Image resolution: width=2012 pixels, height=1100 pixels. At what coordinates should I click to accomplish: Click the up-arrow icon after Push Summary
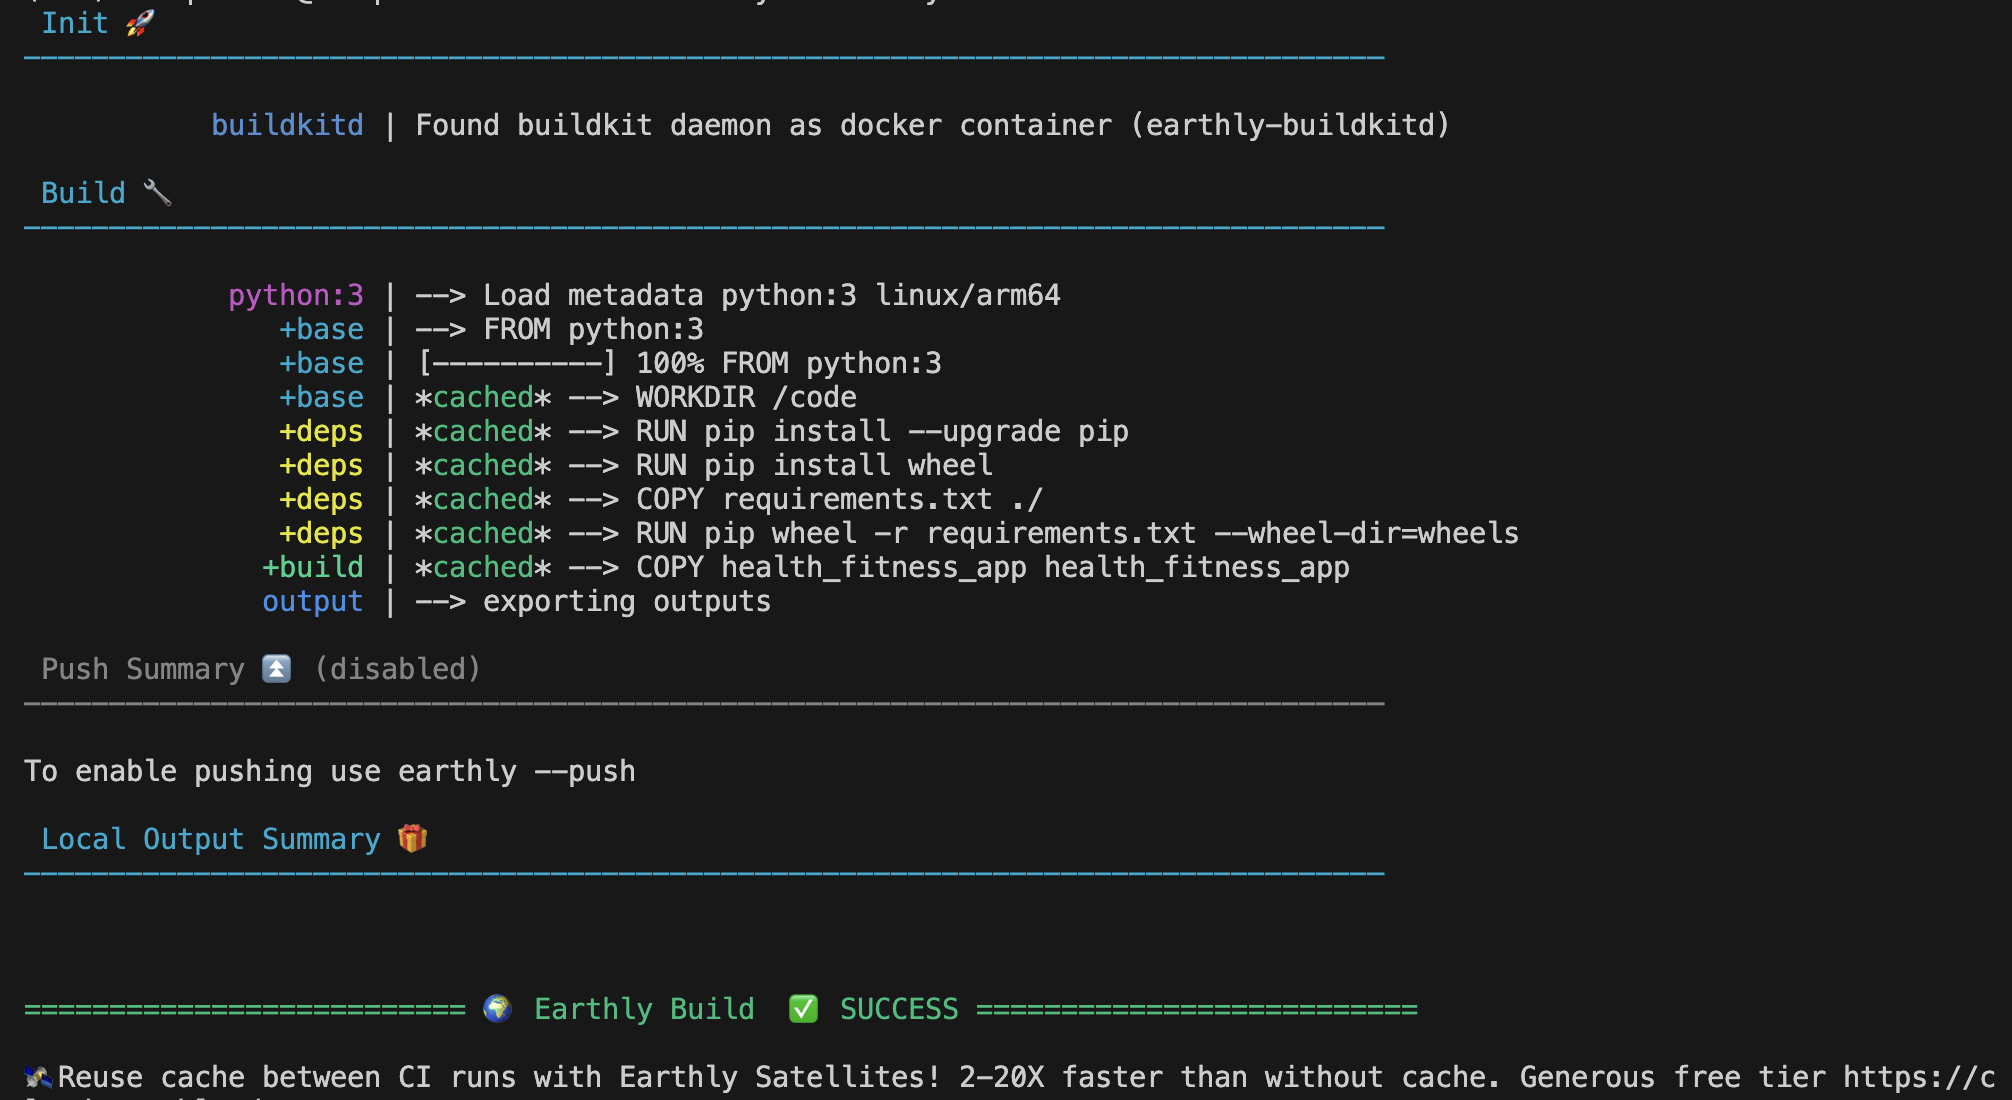[x=277, y=668]
